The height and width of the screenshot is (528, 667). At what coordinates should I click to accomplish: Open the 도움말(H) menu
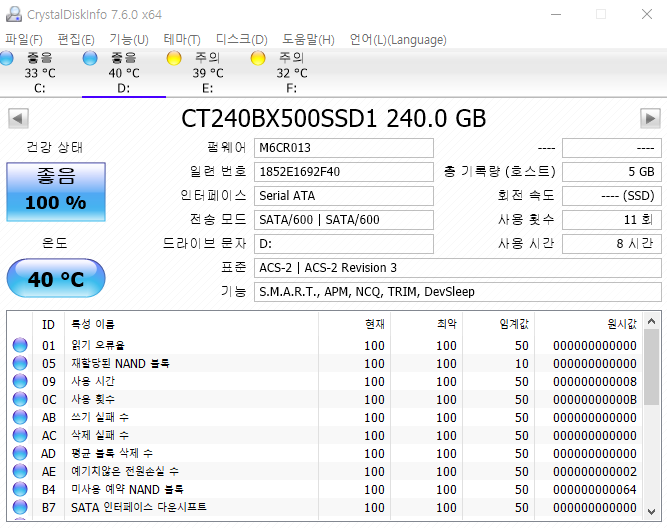pyautogui.click(x=308, y=40)
